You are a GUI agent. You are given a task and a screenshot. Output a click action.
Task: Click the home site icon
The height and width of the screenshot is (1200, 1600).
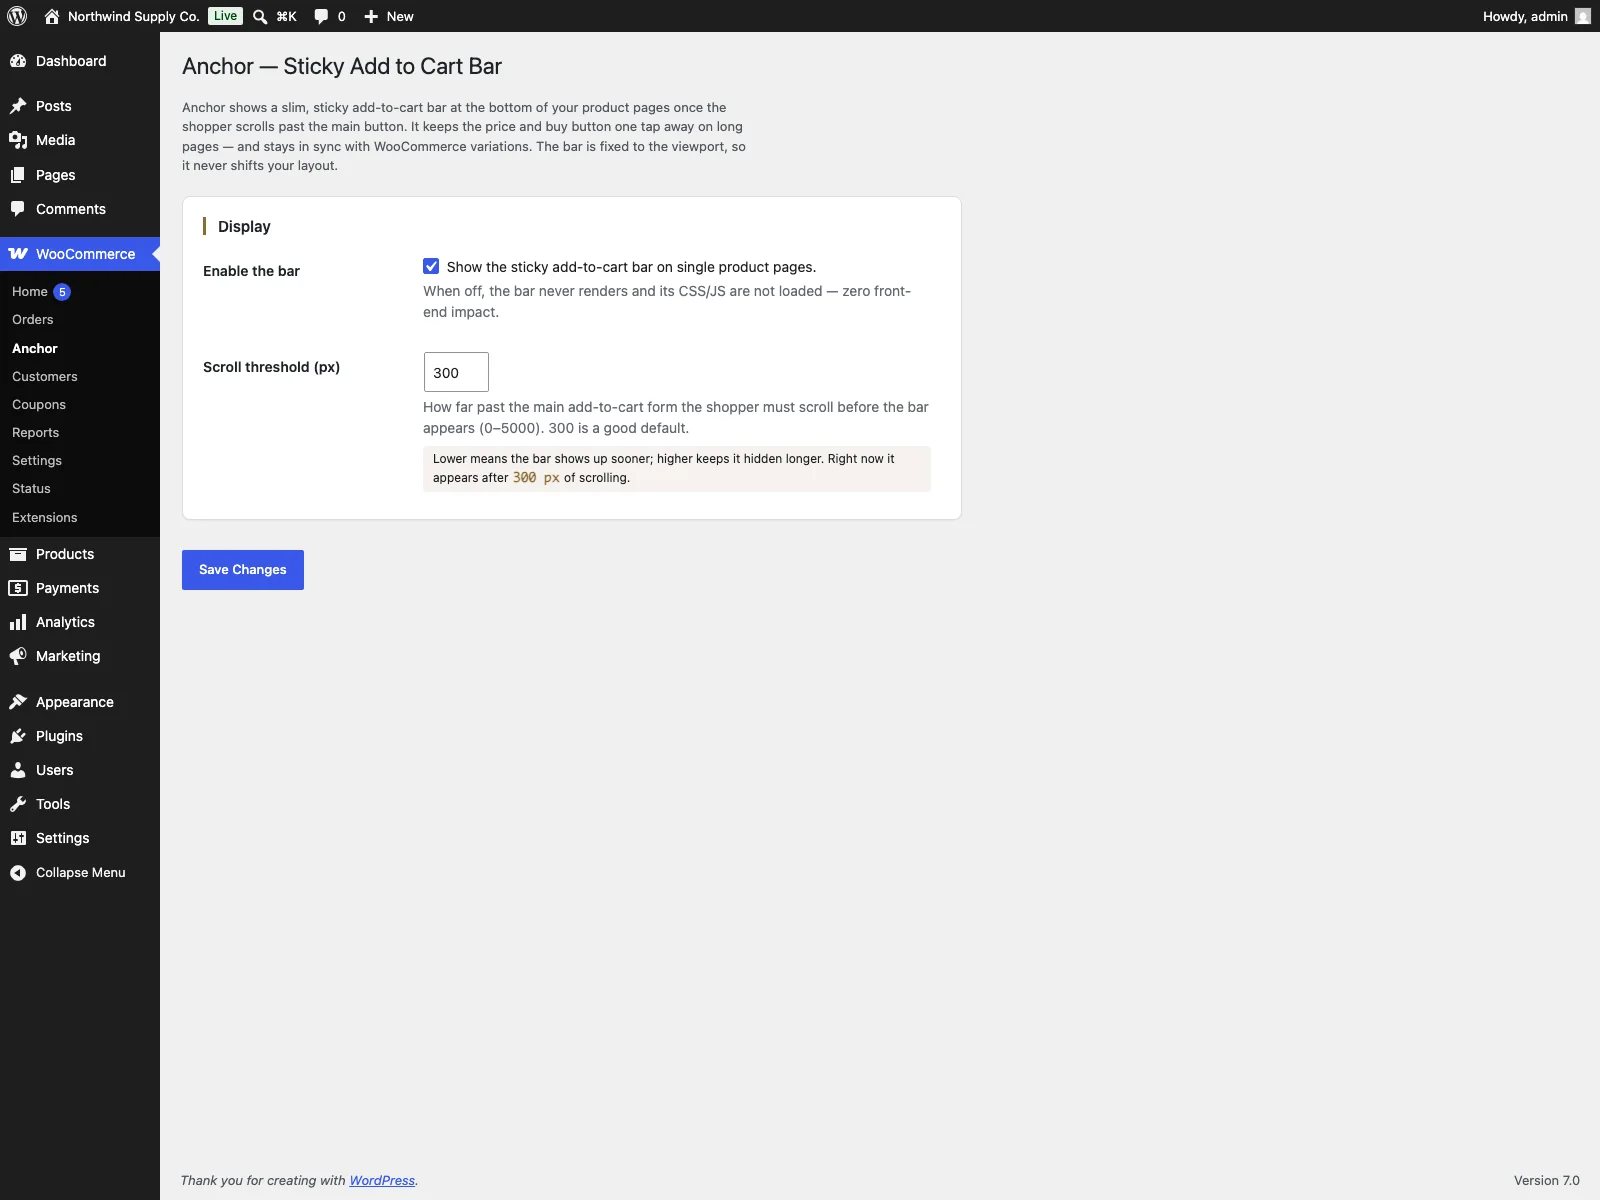pyautogui.click(x=52, y=16)
